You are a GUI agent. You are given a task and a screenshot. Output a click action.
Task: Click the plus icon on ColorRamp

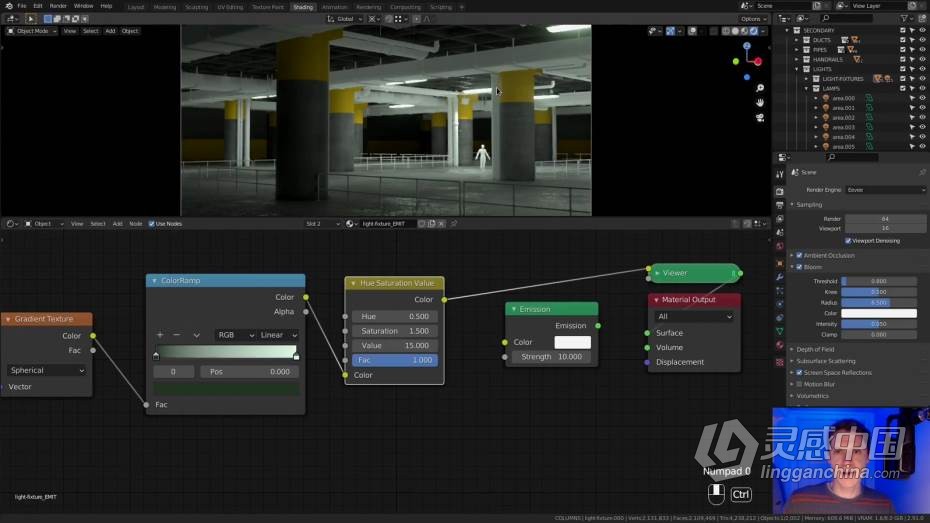[160, 335]
